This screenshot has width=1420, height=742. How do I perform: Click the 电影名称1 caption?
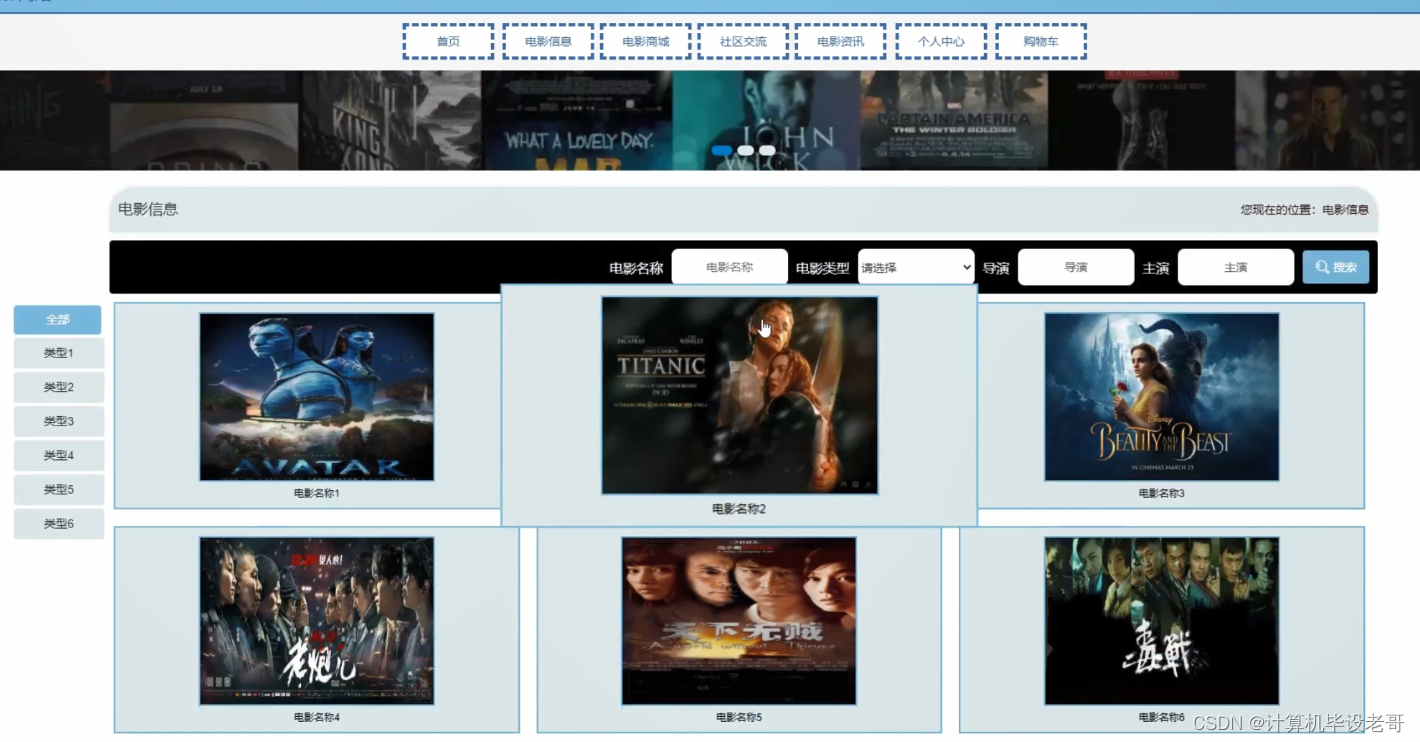tap(317, 493)
